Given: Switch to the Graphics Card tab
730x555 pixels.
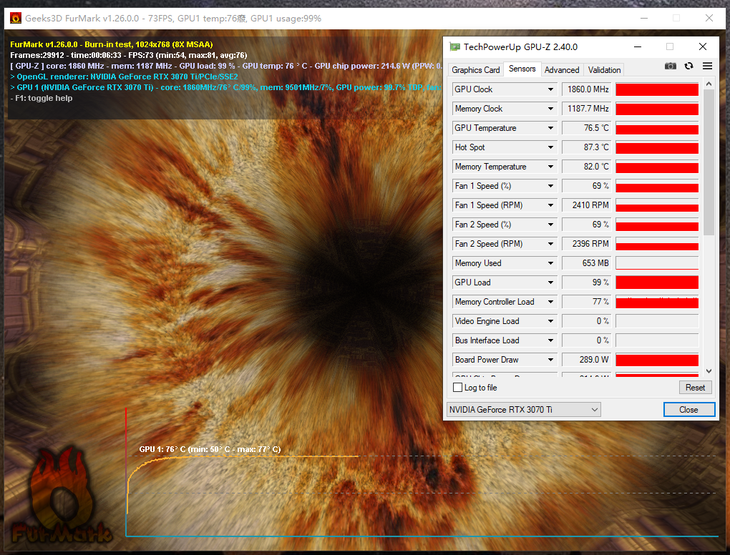Looking at the screenshot, I should pos(476,70).
